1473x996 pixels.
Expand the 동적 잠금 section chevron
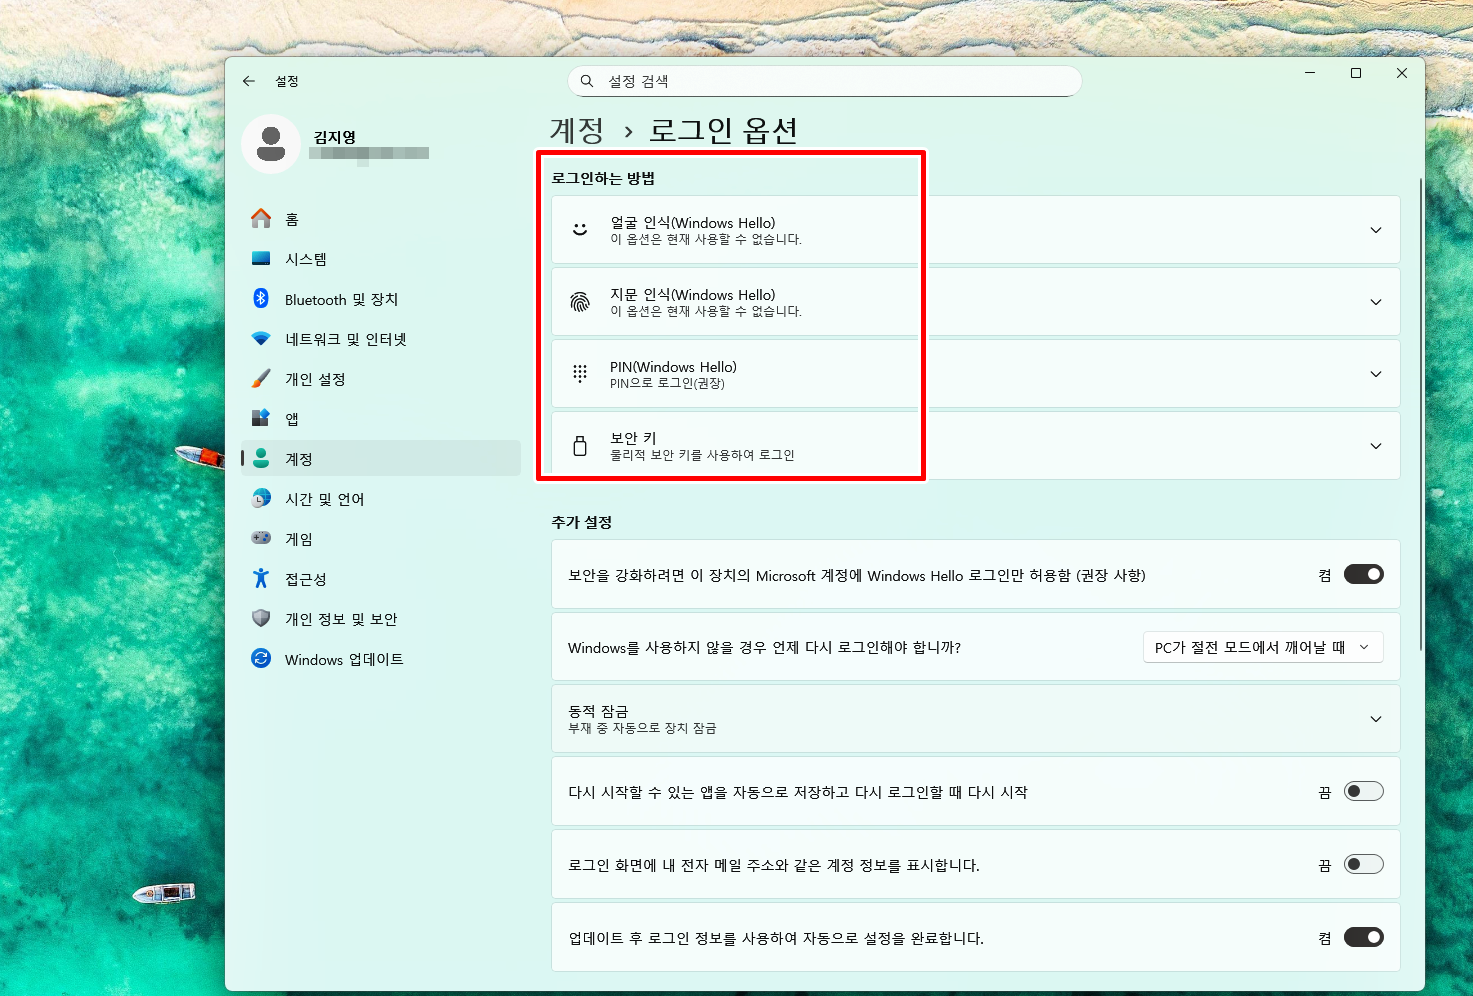tap(1376, 719)
